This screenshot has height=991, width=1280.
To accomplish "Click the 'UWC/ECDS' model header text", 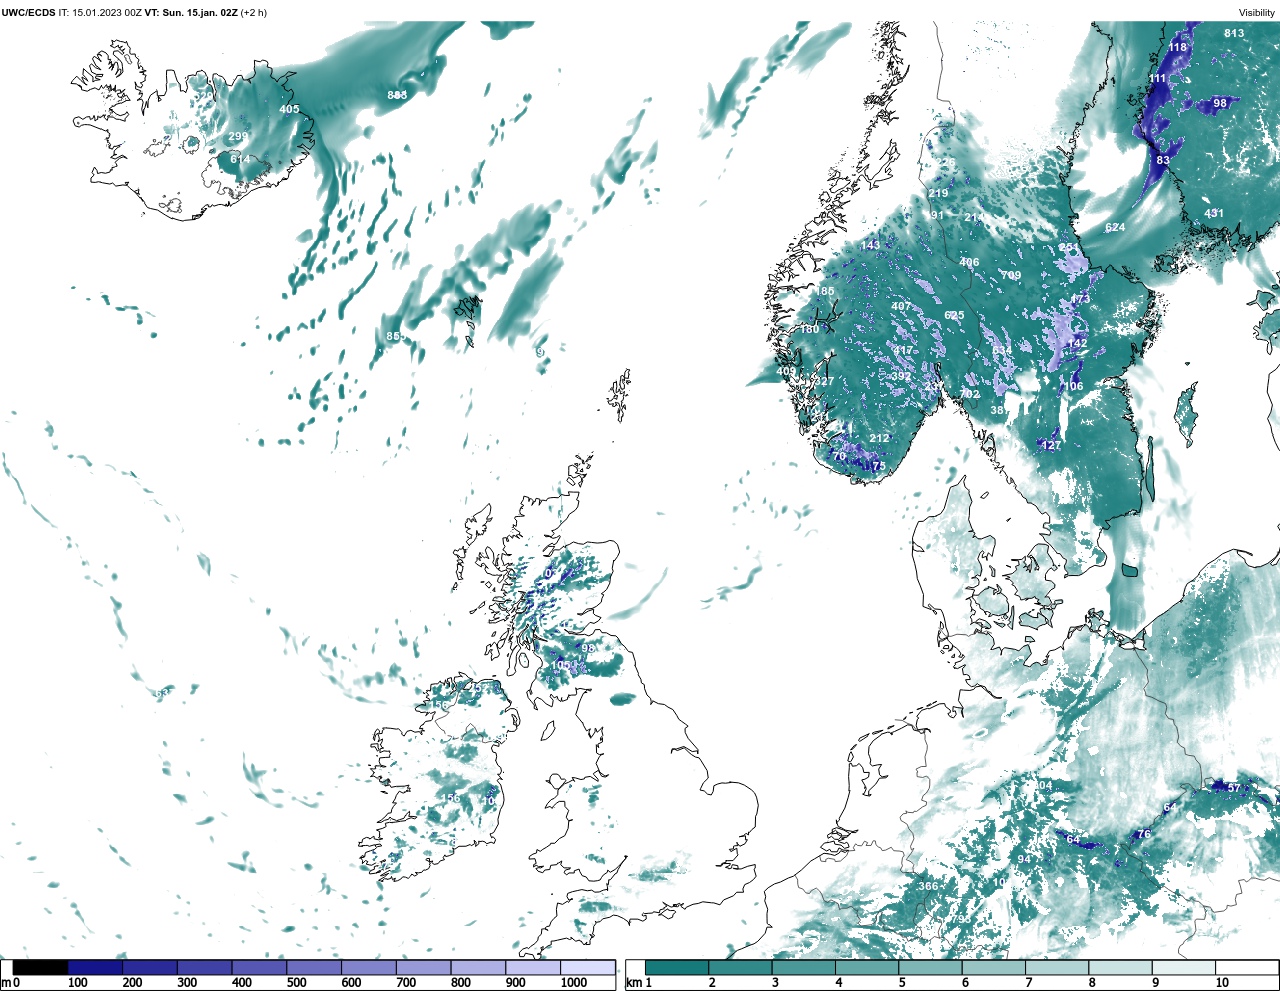I will click(x=28, y=13).
